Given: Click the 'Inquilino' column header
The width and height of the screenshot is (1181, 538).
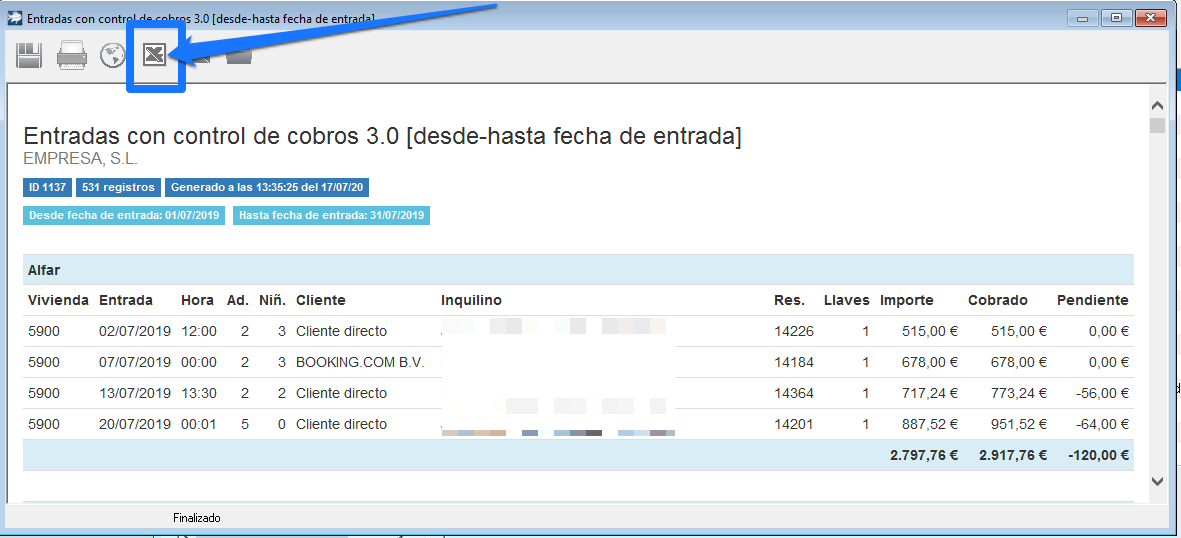Looking at the screenshot, I should [x=471, y=300].
